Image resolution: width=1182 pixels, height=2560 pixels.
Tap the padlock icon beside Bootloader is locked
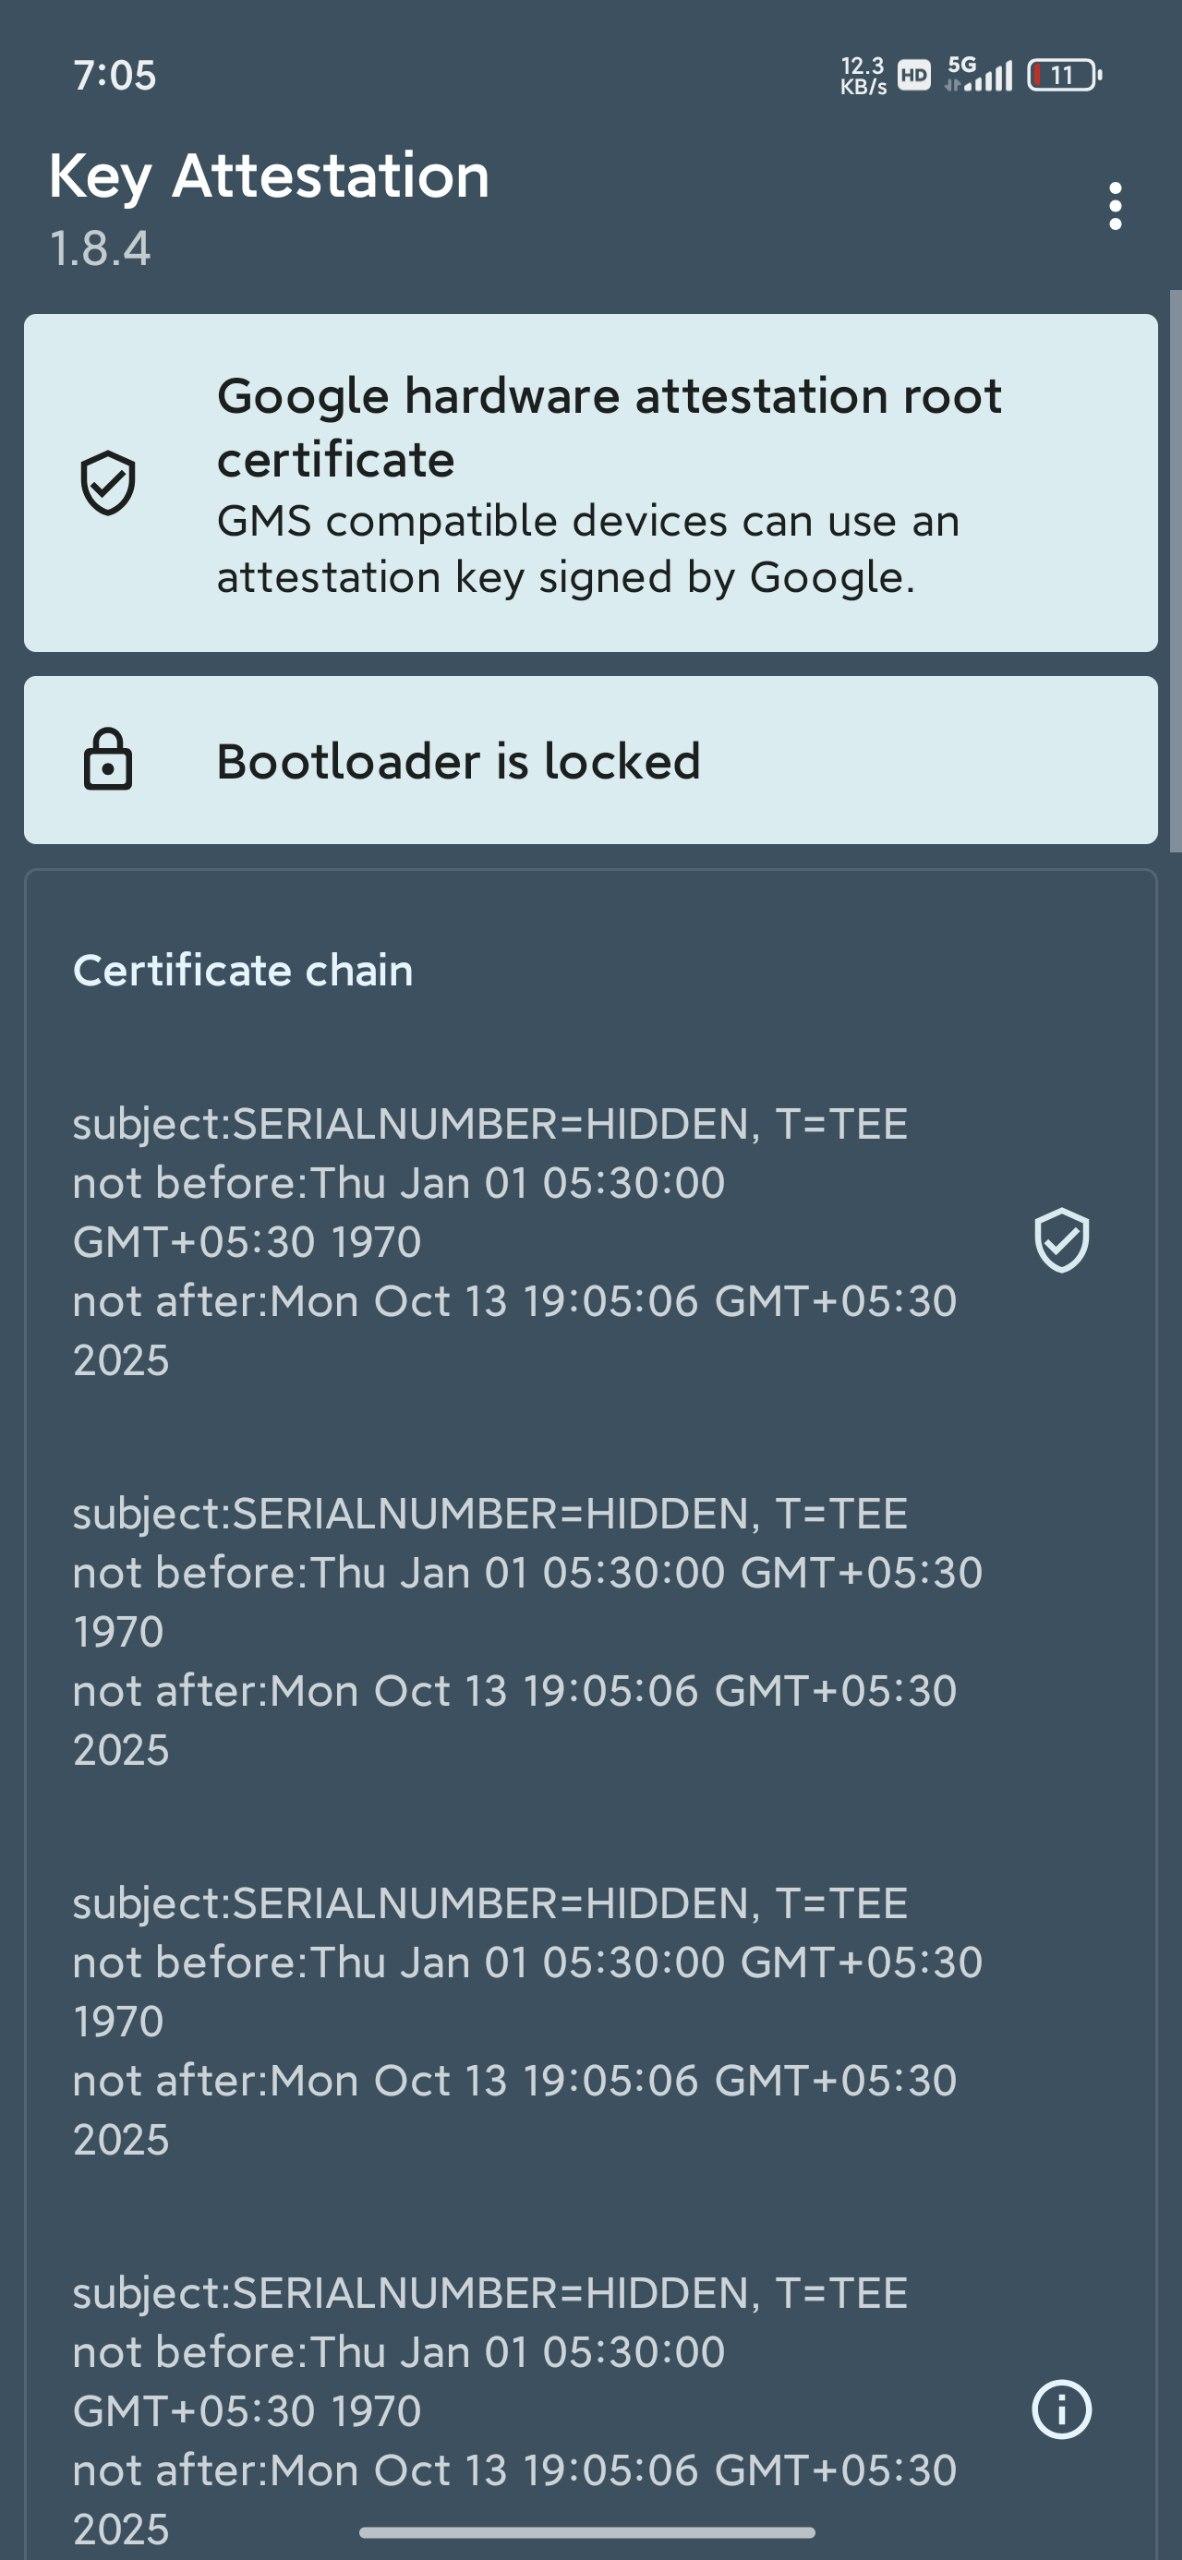[x=108, y=760]
